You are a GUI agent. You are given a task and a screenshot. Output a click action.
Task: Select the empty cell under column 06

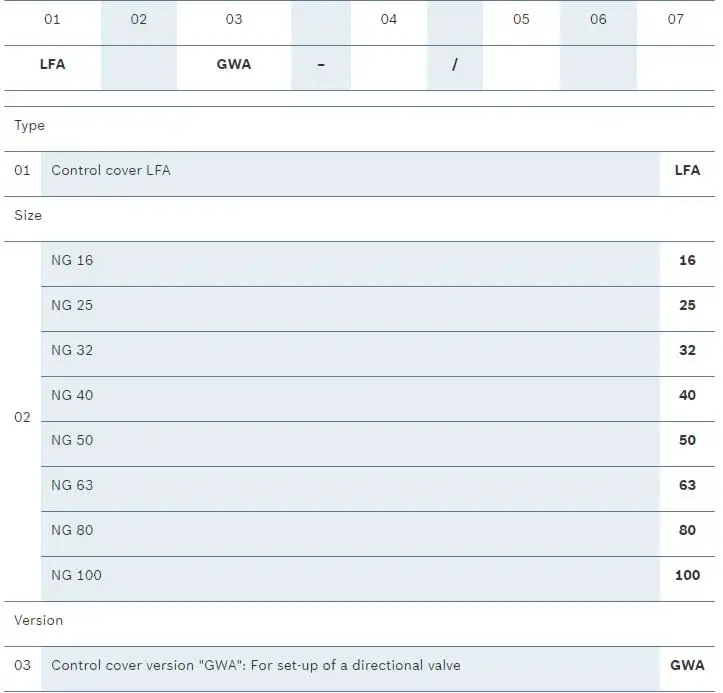[599, 67]
